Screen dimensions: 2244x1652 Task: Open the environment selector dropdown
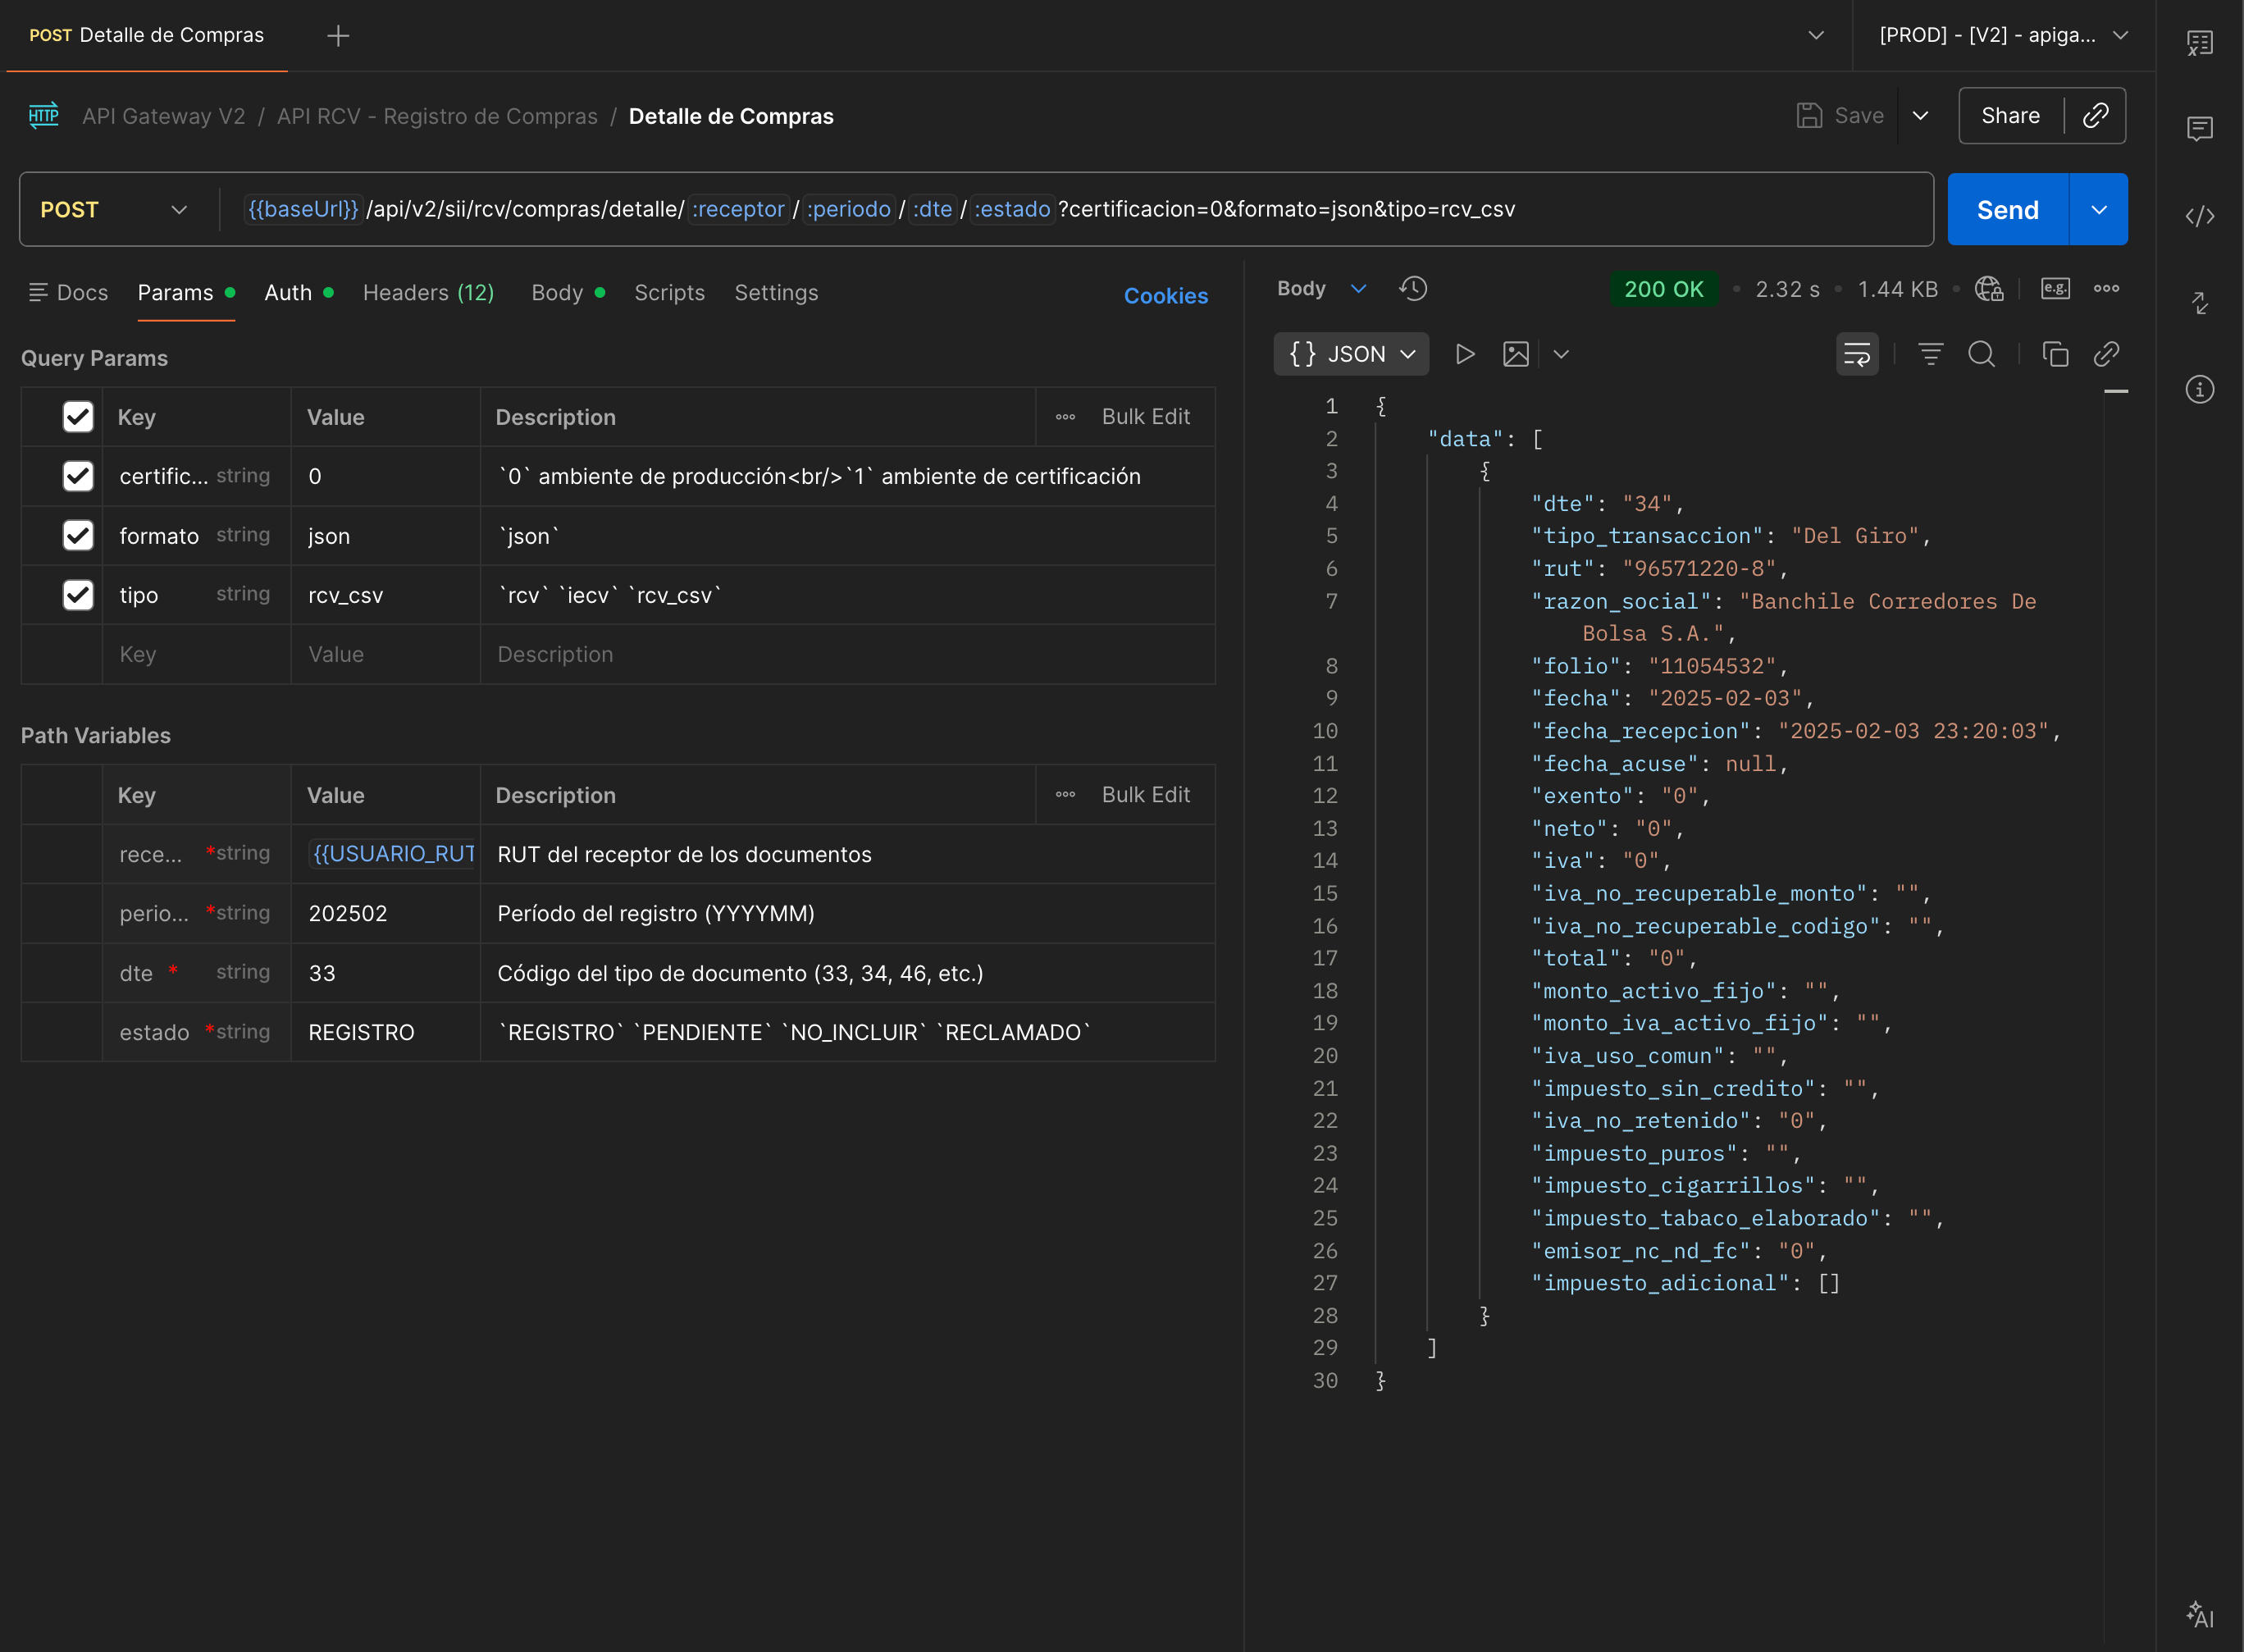[x=2003, y=35]
